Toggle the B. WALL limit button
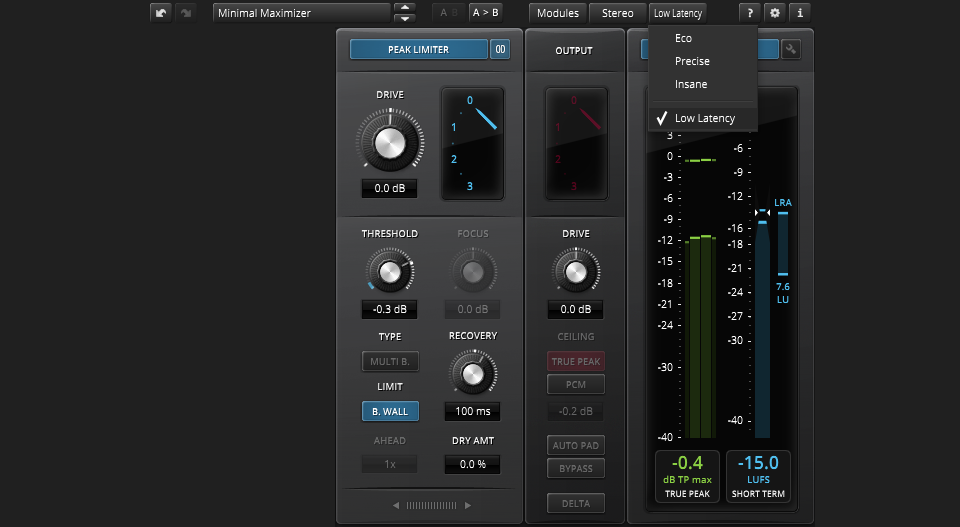 [x=390, y=411]
